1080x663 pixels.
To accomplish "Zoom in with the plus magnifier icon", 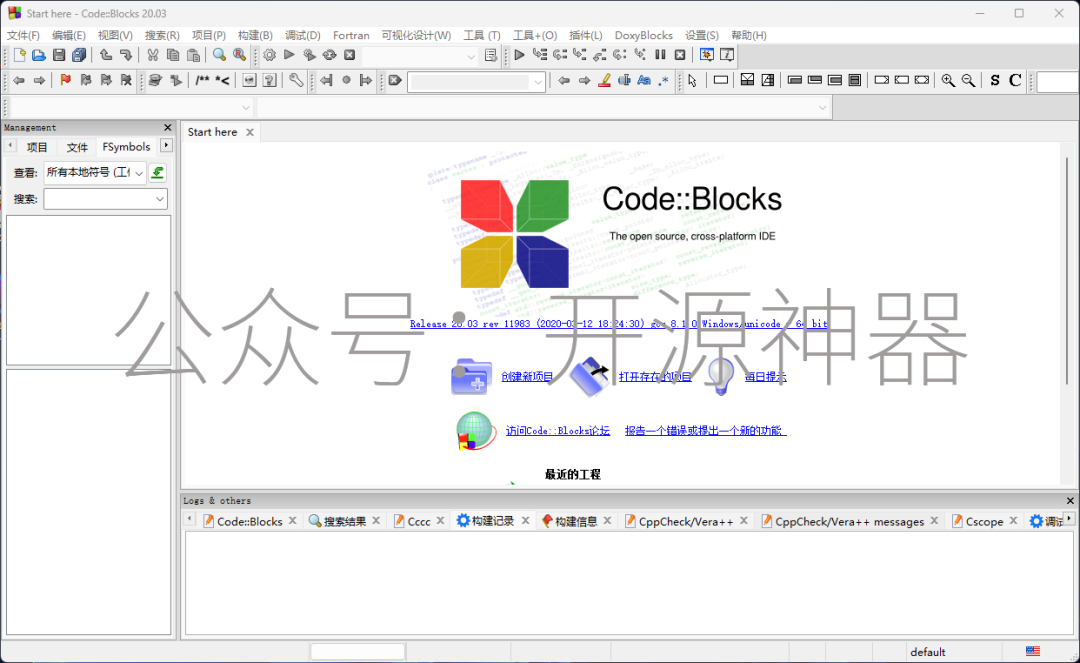I will (948, 81).
